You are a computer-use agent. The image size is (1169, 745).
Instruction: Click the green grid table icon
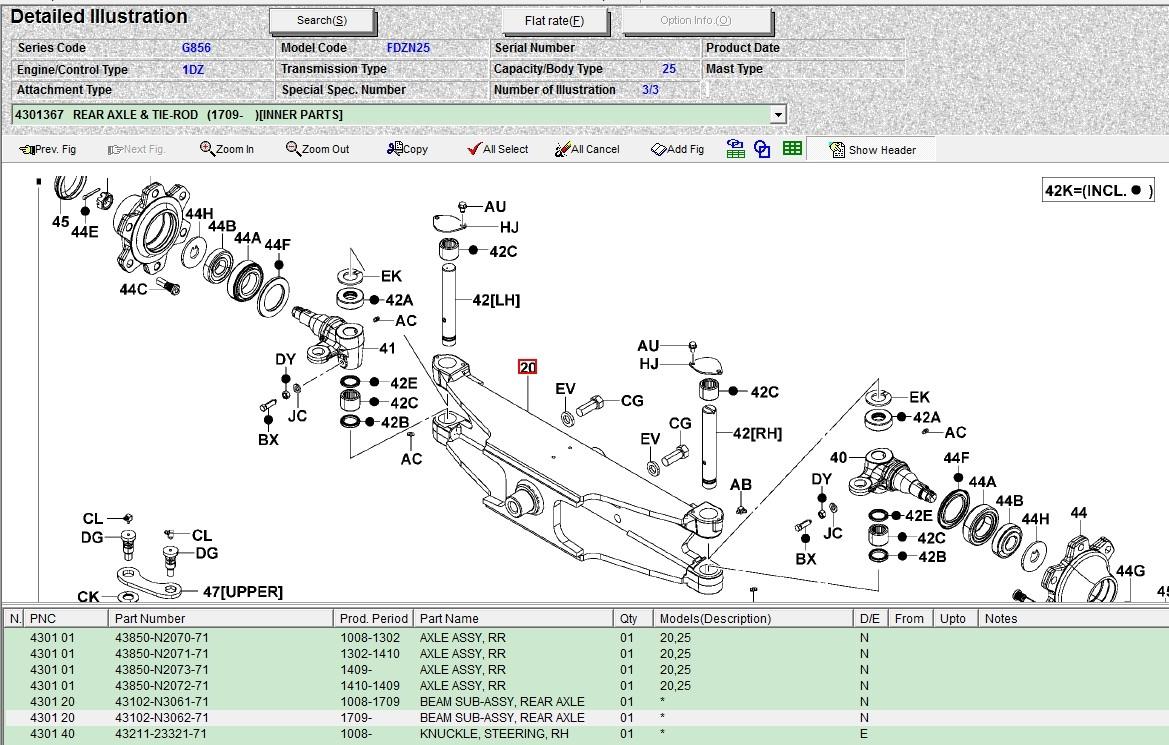(792, 149)
